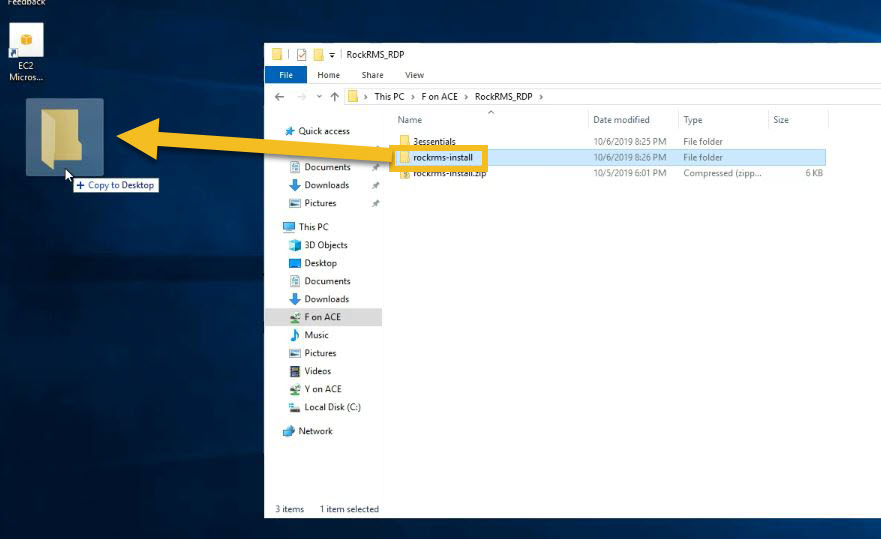Expand chevron after F on ACE in path
881x539 pixels.
(466, 97)
